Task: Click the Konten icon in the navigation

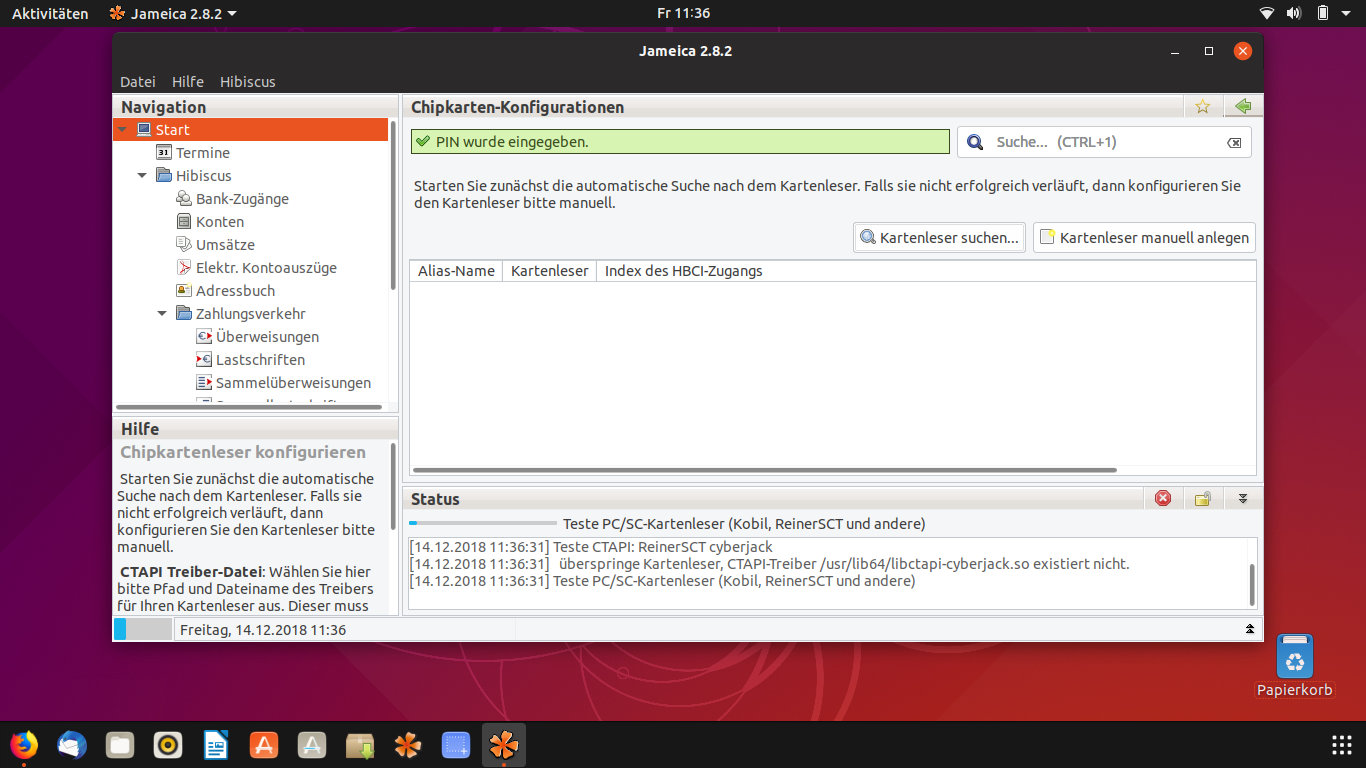Action: [184, 221]
